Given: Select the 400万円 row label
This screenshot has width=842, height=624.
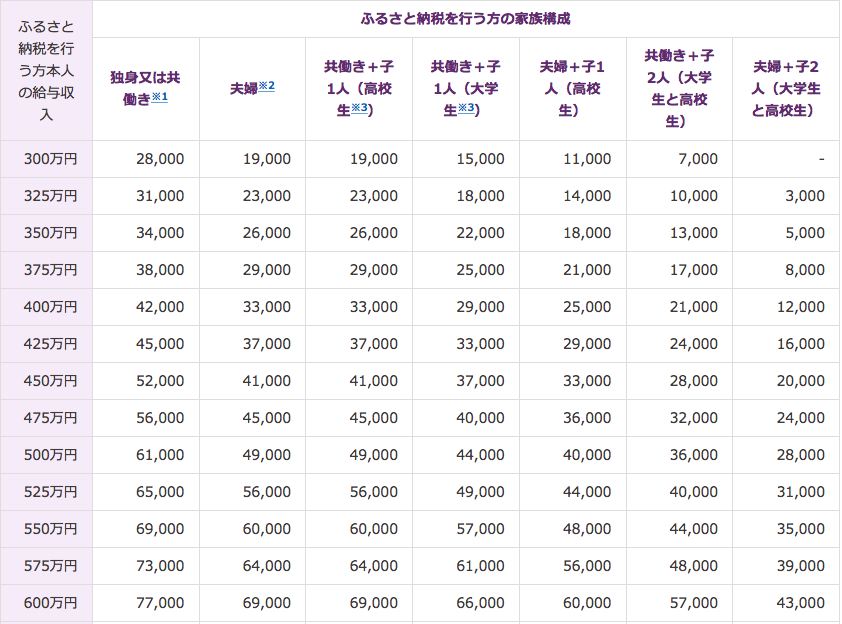Looking at the screenshot, I should pyautogui.click(x=50, y=307).
